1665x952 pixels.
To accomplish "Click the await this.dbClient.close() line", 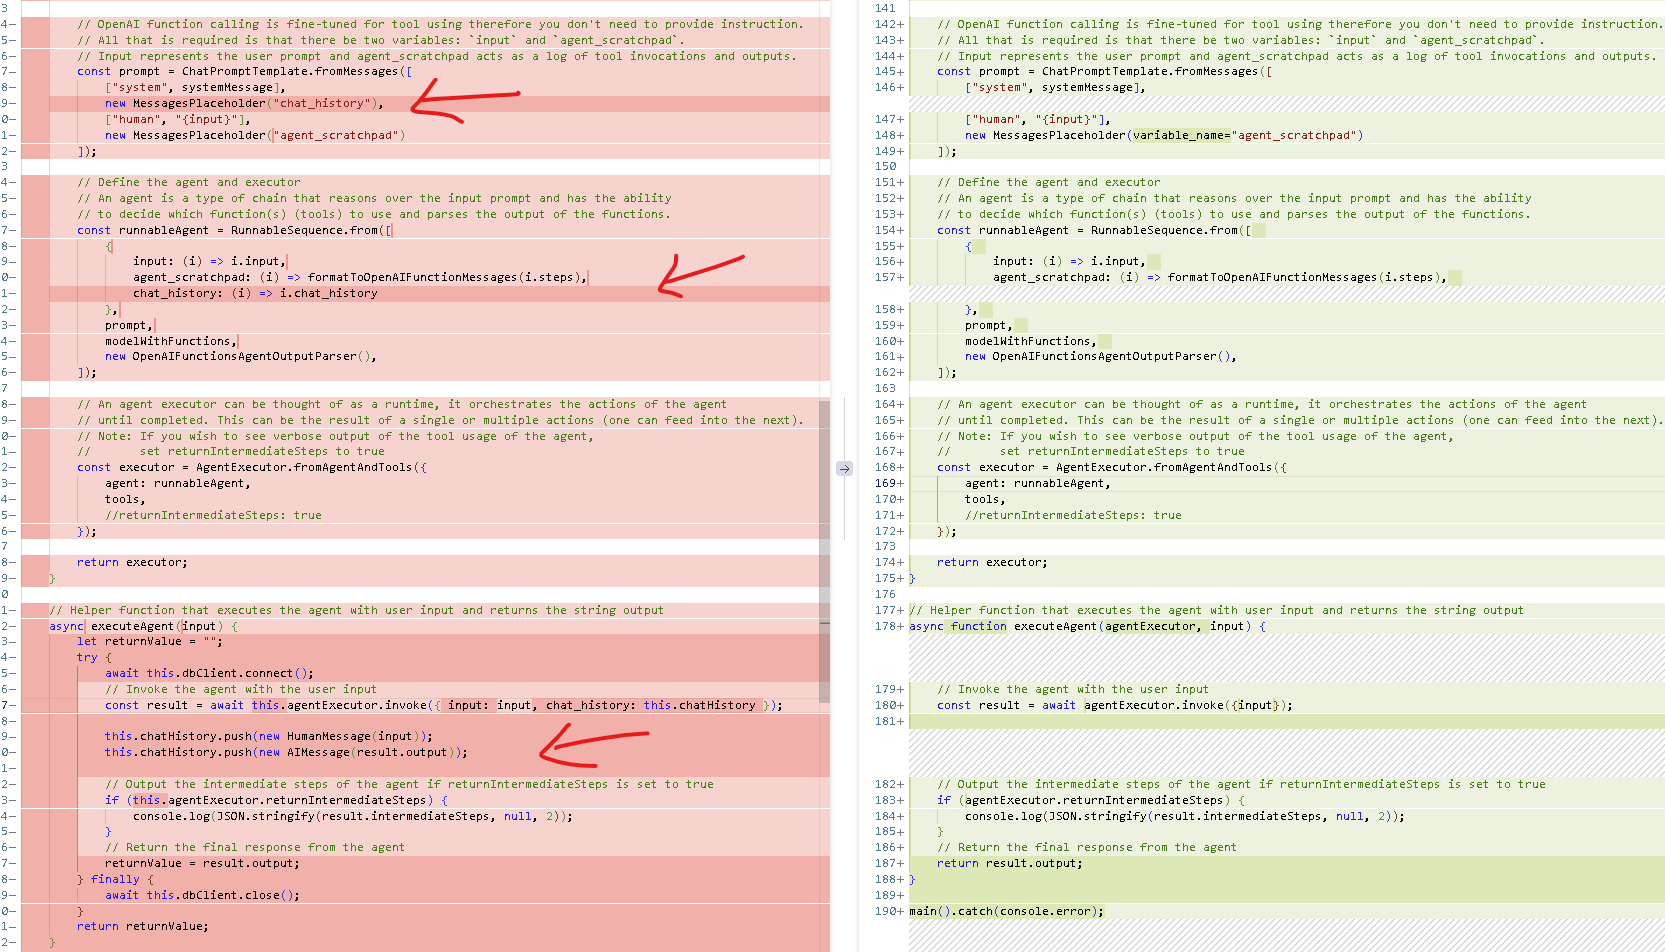I will [202, 895].
